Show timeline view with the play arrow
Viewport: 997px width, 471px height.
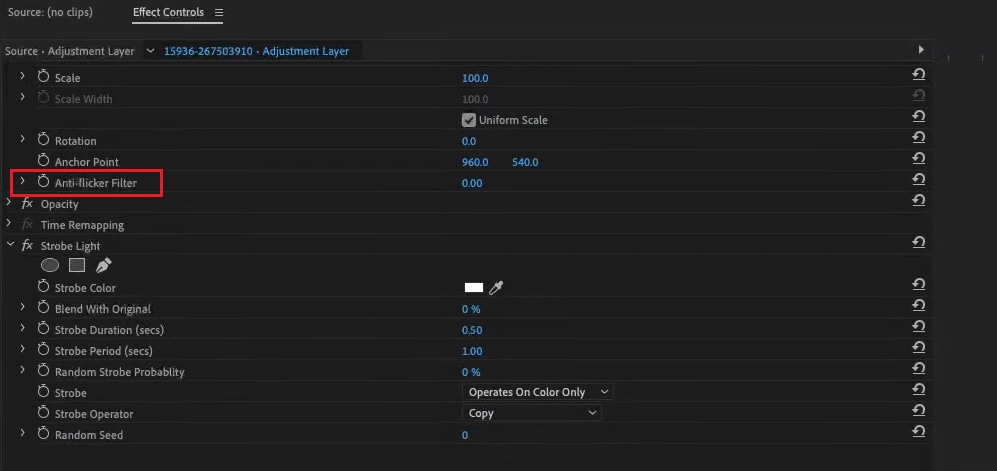click(921, 50)
